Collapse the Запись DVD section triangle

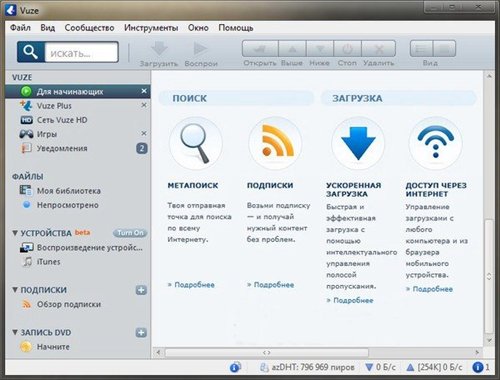click(15, 332)
